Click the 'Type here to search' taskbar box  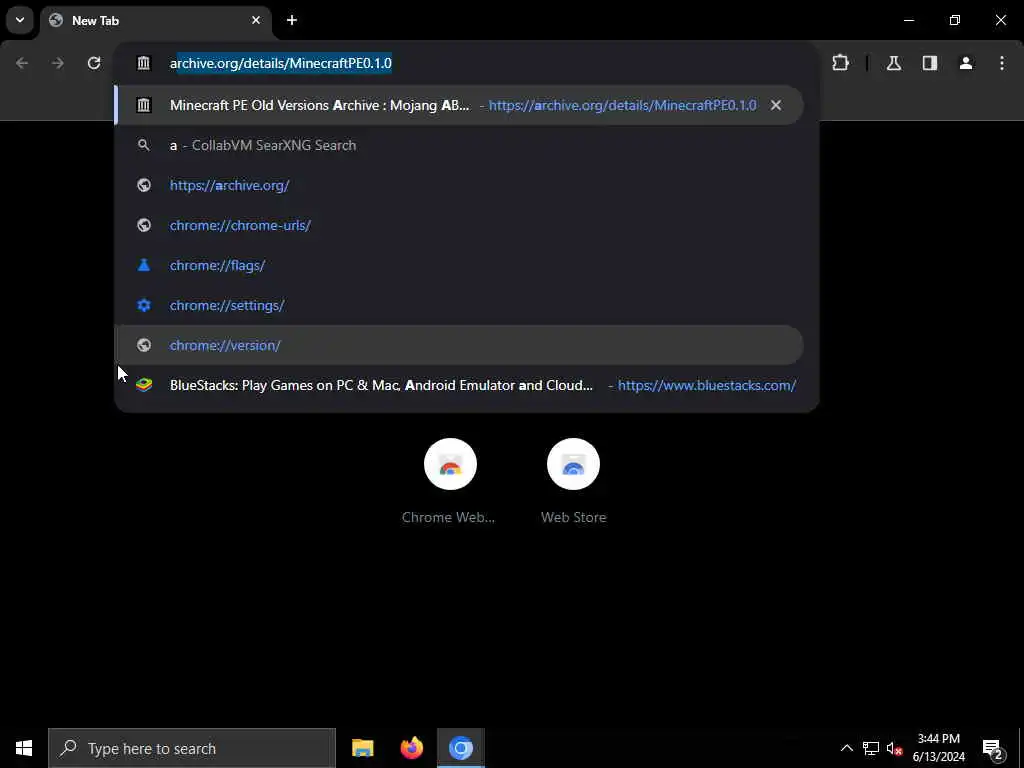click(x=192, y=748)
